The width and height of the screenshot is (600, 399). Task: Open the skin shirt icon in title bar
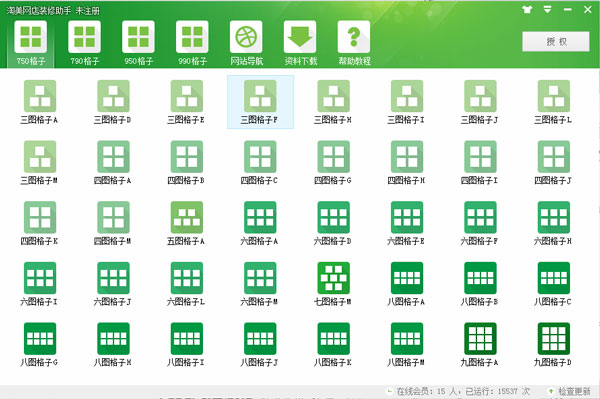pos(527,9)
